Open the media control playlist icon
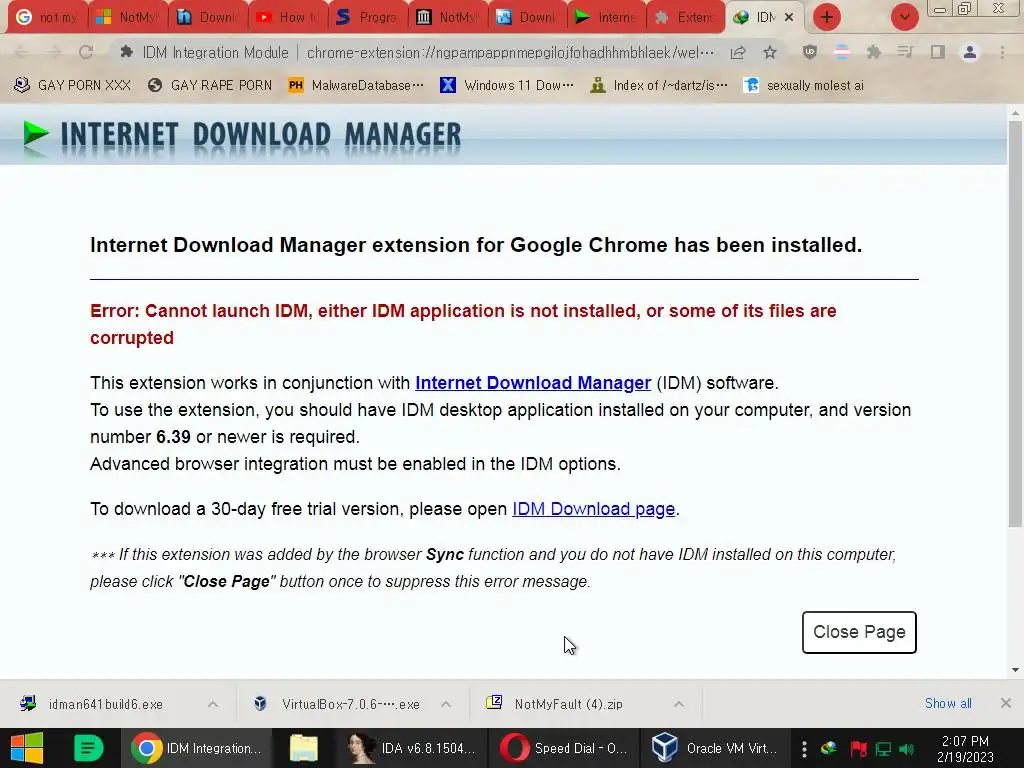The width and height of the screenshot is (1024, 768). [x=905, y=52]
